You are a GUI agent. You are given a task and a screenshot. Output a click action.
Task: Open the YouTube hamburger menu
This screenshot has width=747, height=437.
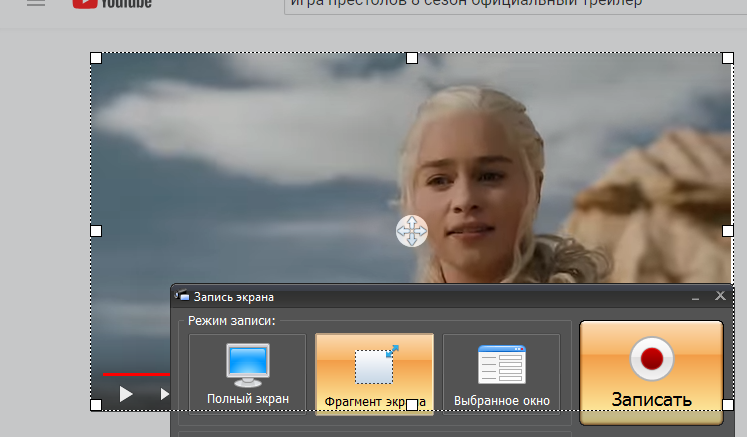point(36,3)
